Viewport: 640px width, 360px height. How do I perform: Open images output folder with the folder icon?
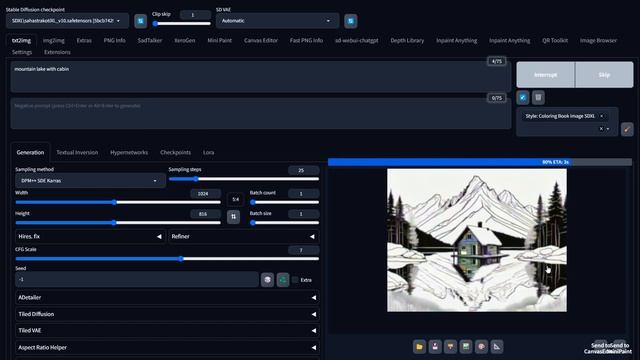point(419,347)
